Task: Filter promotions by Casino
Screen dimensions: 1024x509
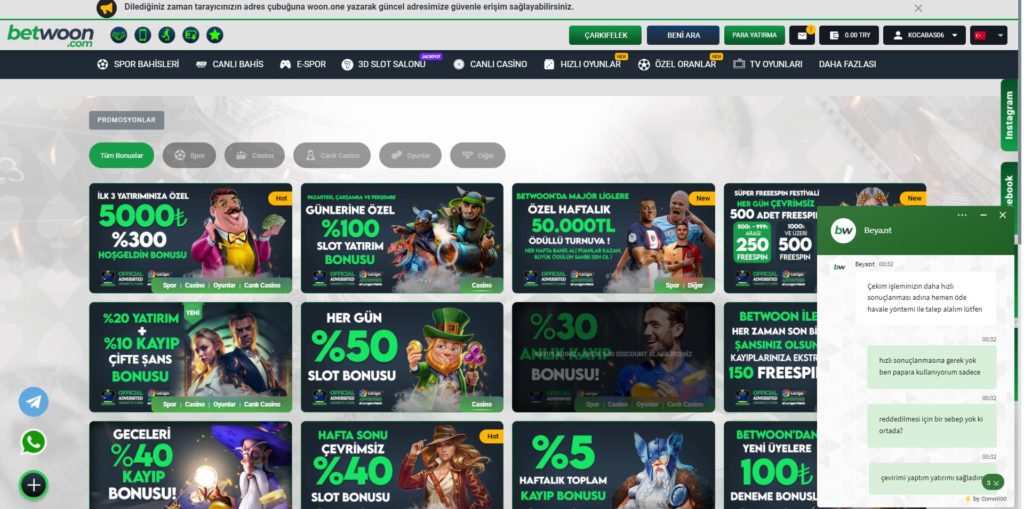Action: click(255, 156)
